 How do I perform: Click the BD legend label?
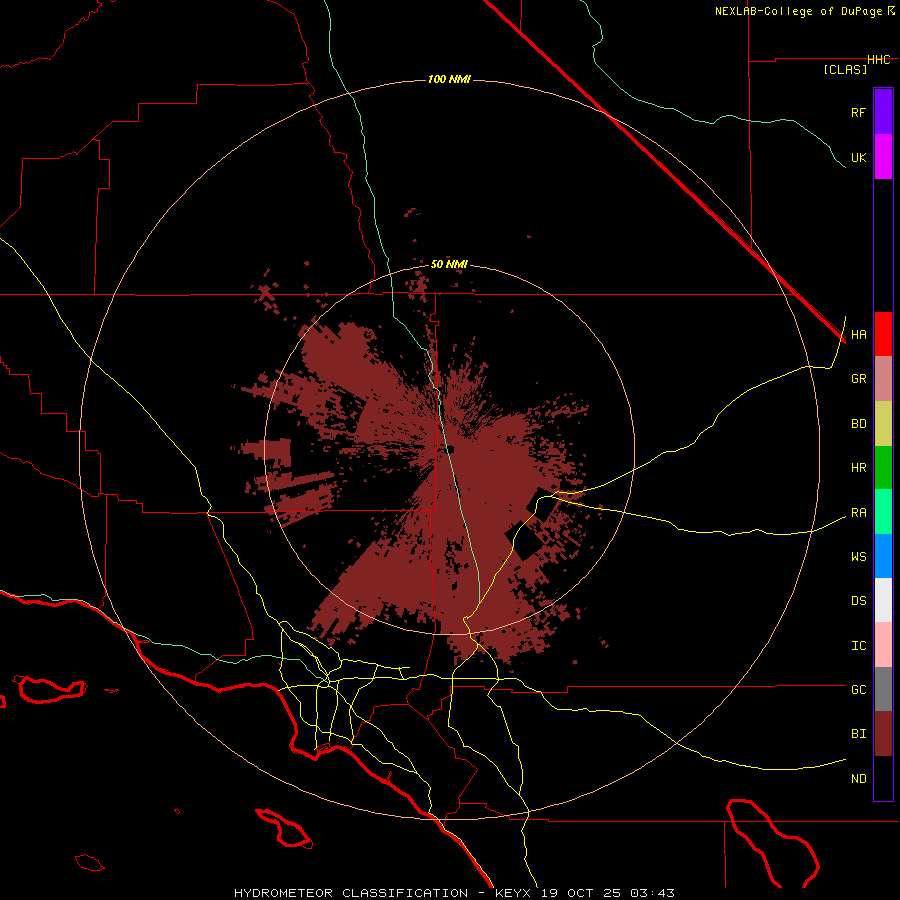tap(859, 424)
